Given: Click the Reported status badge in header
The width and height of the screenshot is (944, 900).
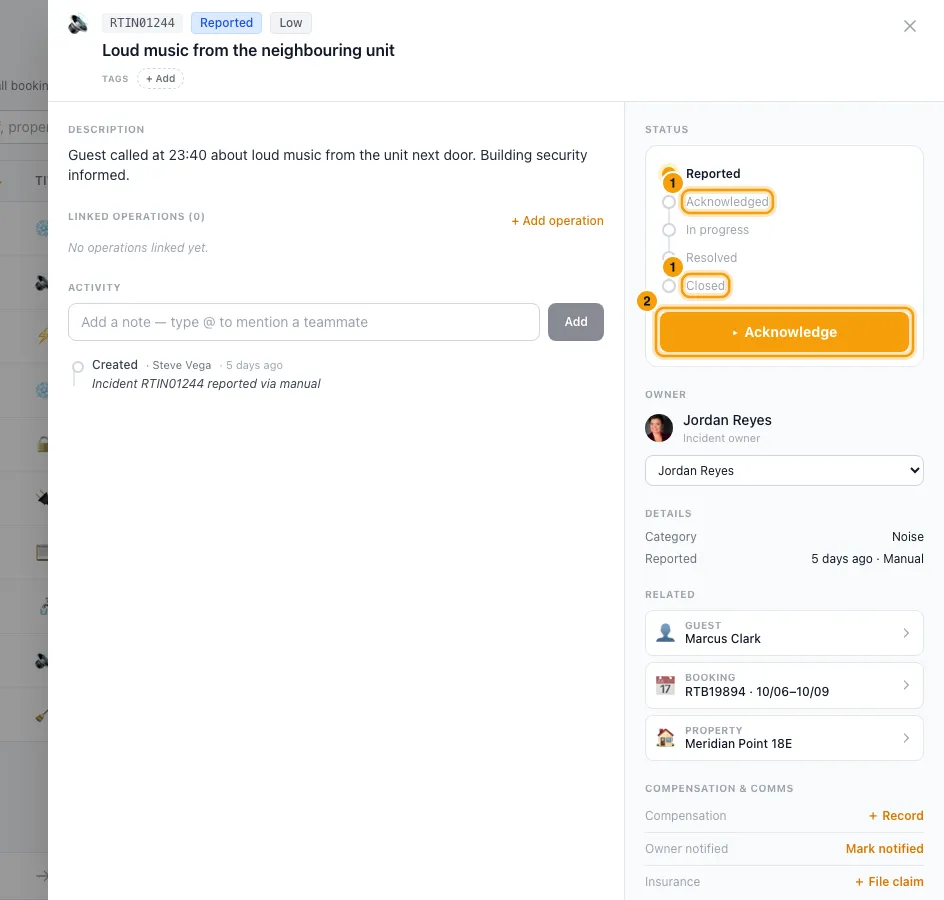Looking at the screenshot, I should click(226, 23).
